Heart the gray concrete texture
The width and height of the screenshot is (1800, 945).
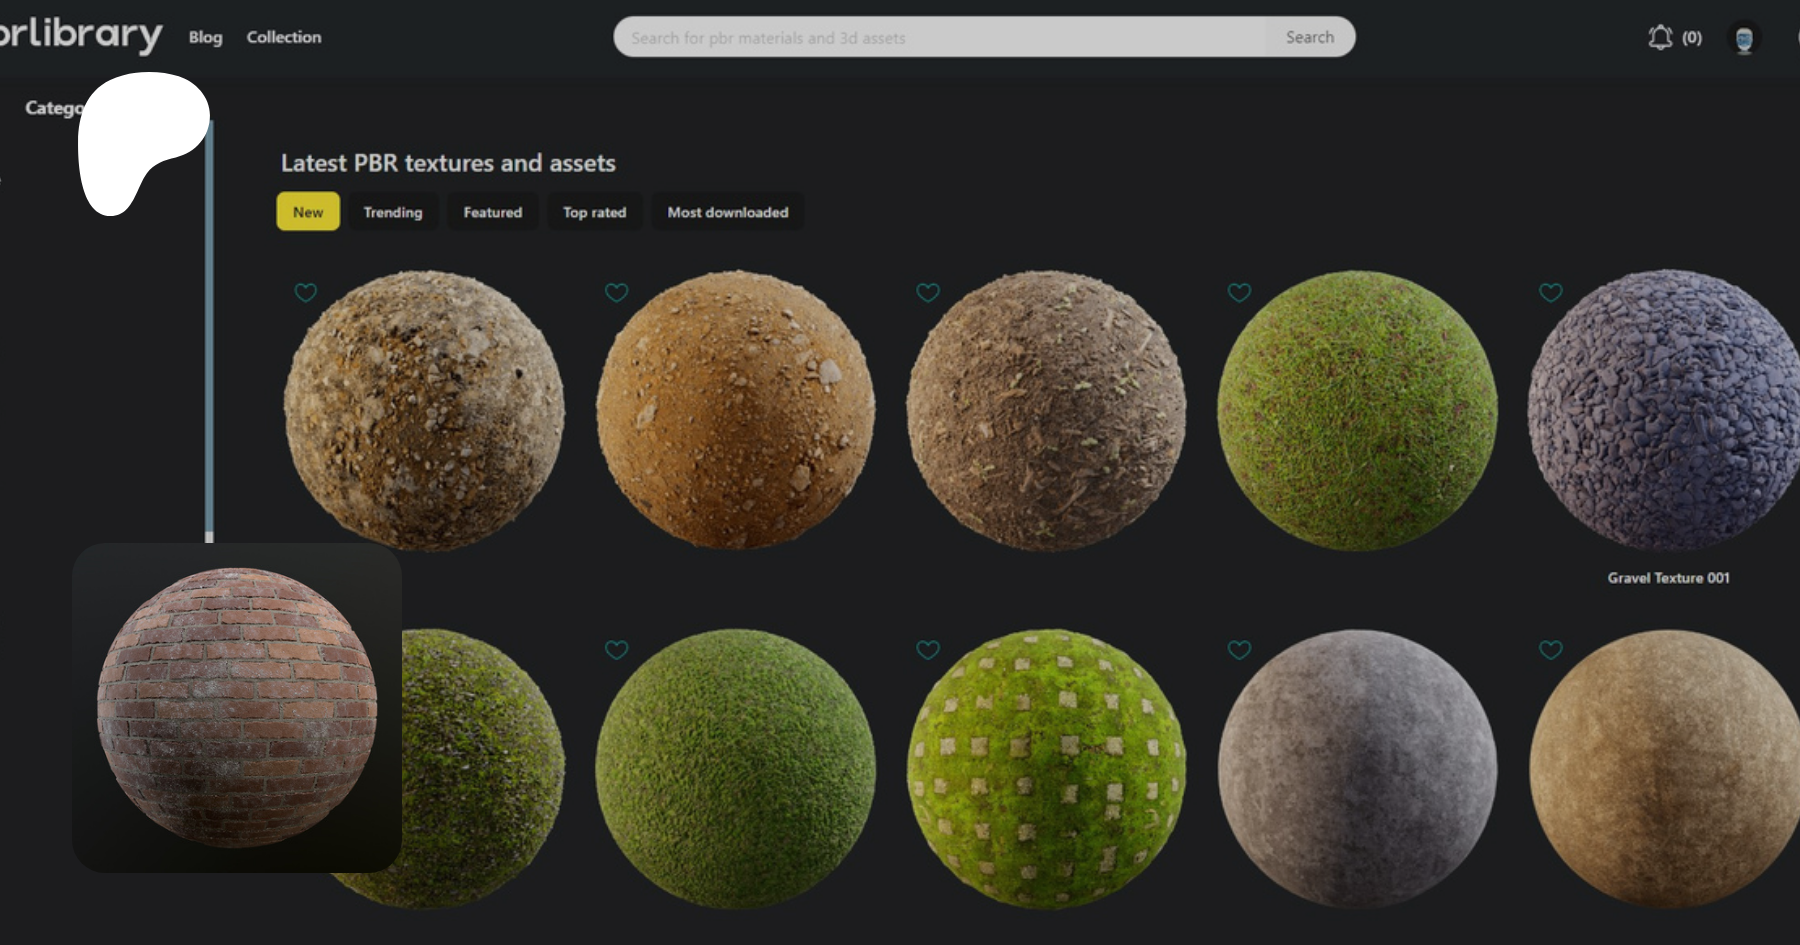pos(1239,650)
